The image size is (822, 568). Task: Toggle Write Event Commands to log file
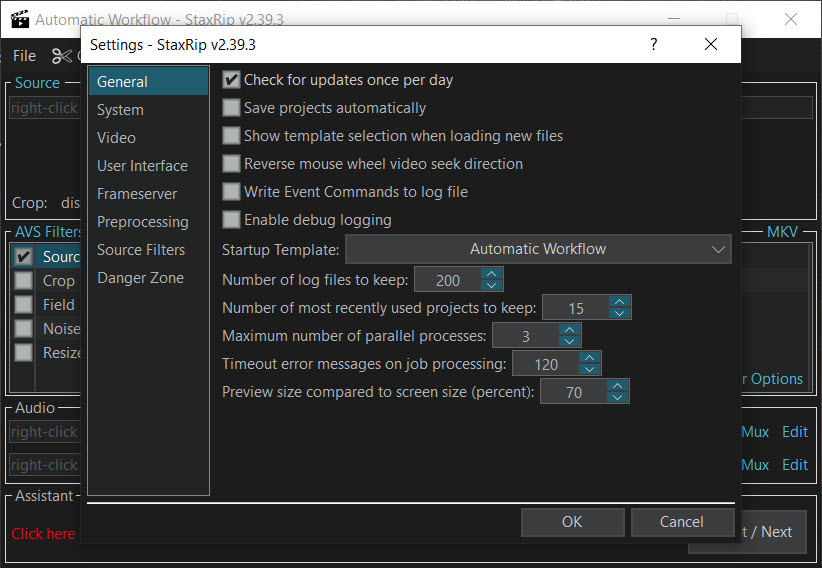coord(231,191)
